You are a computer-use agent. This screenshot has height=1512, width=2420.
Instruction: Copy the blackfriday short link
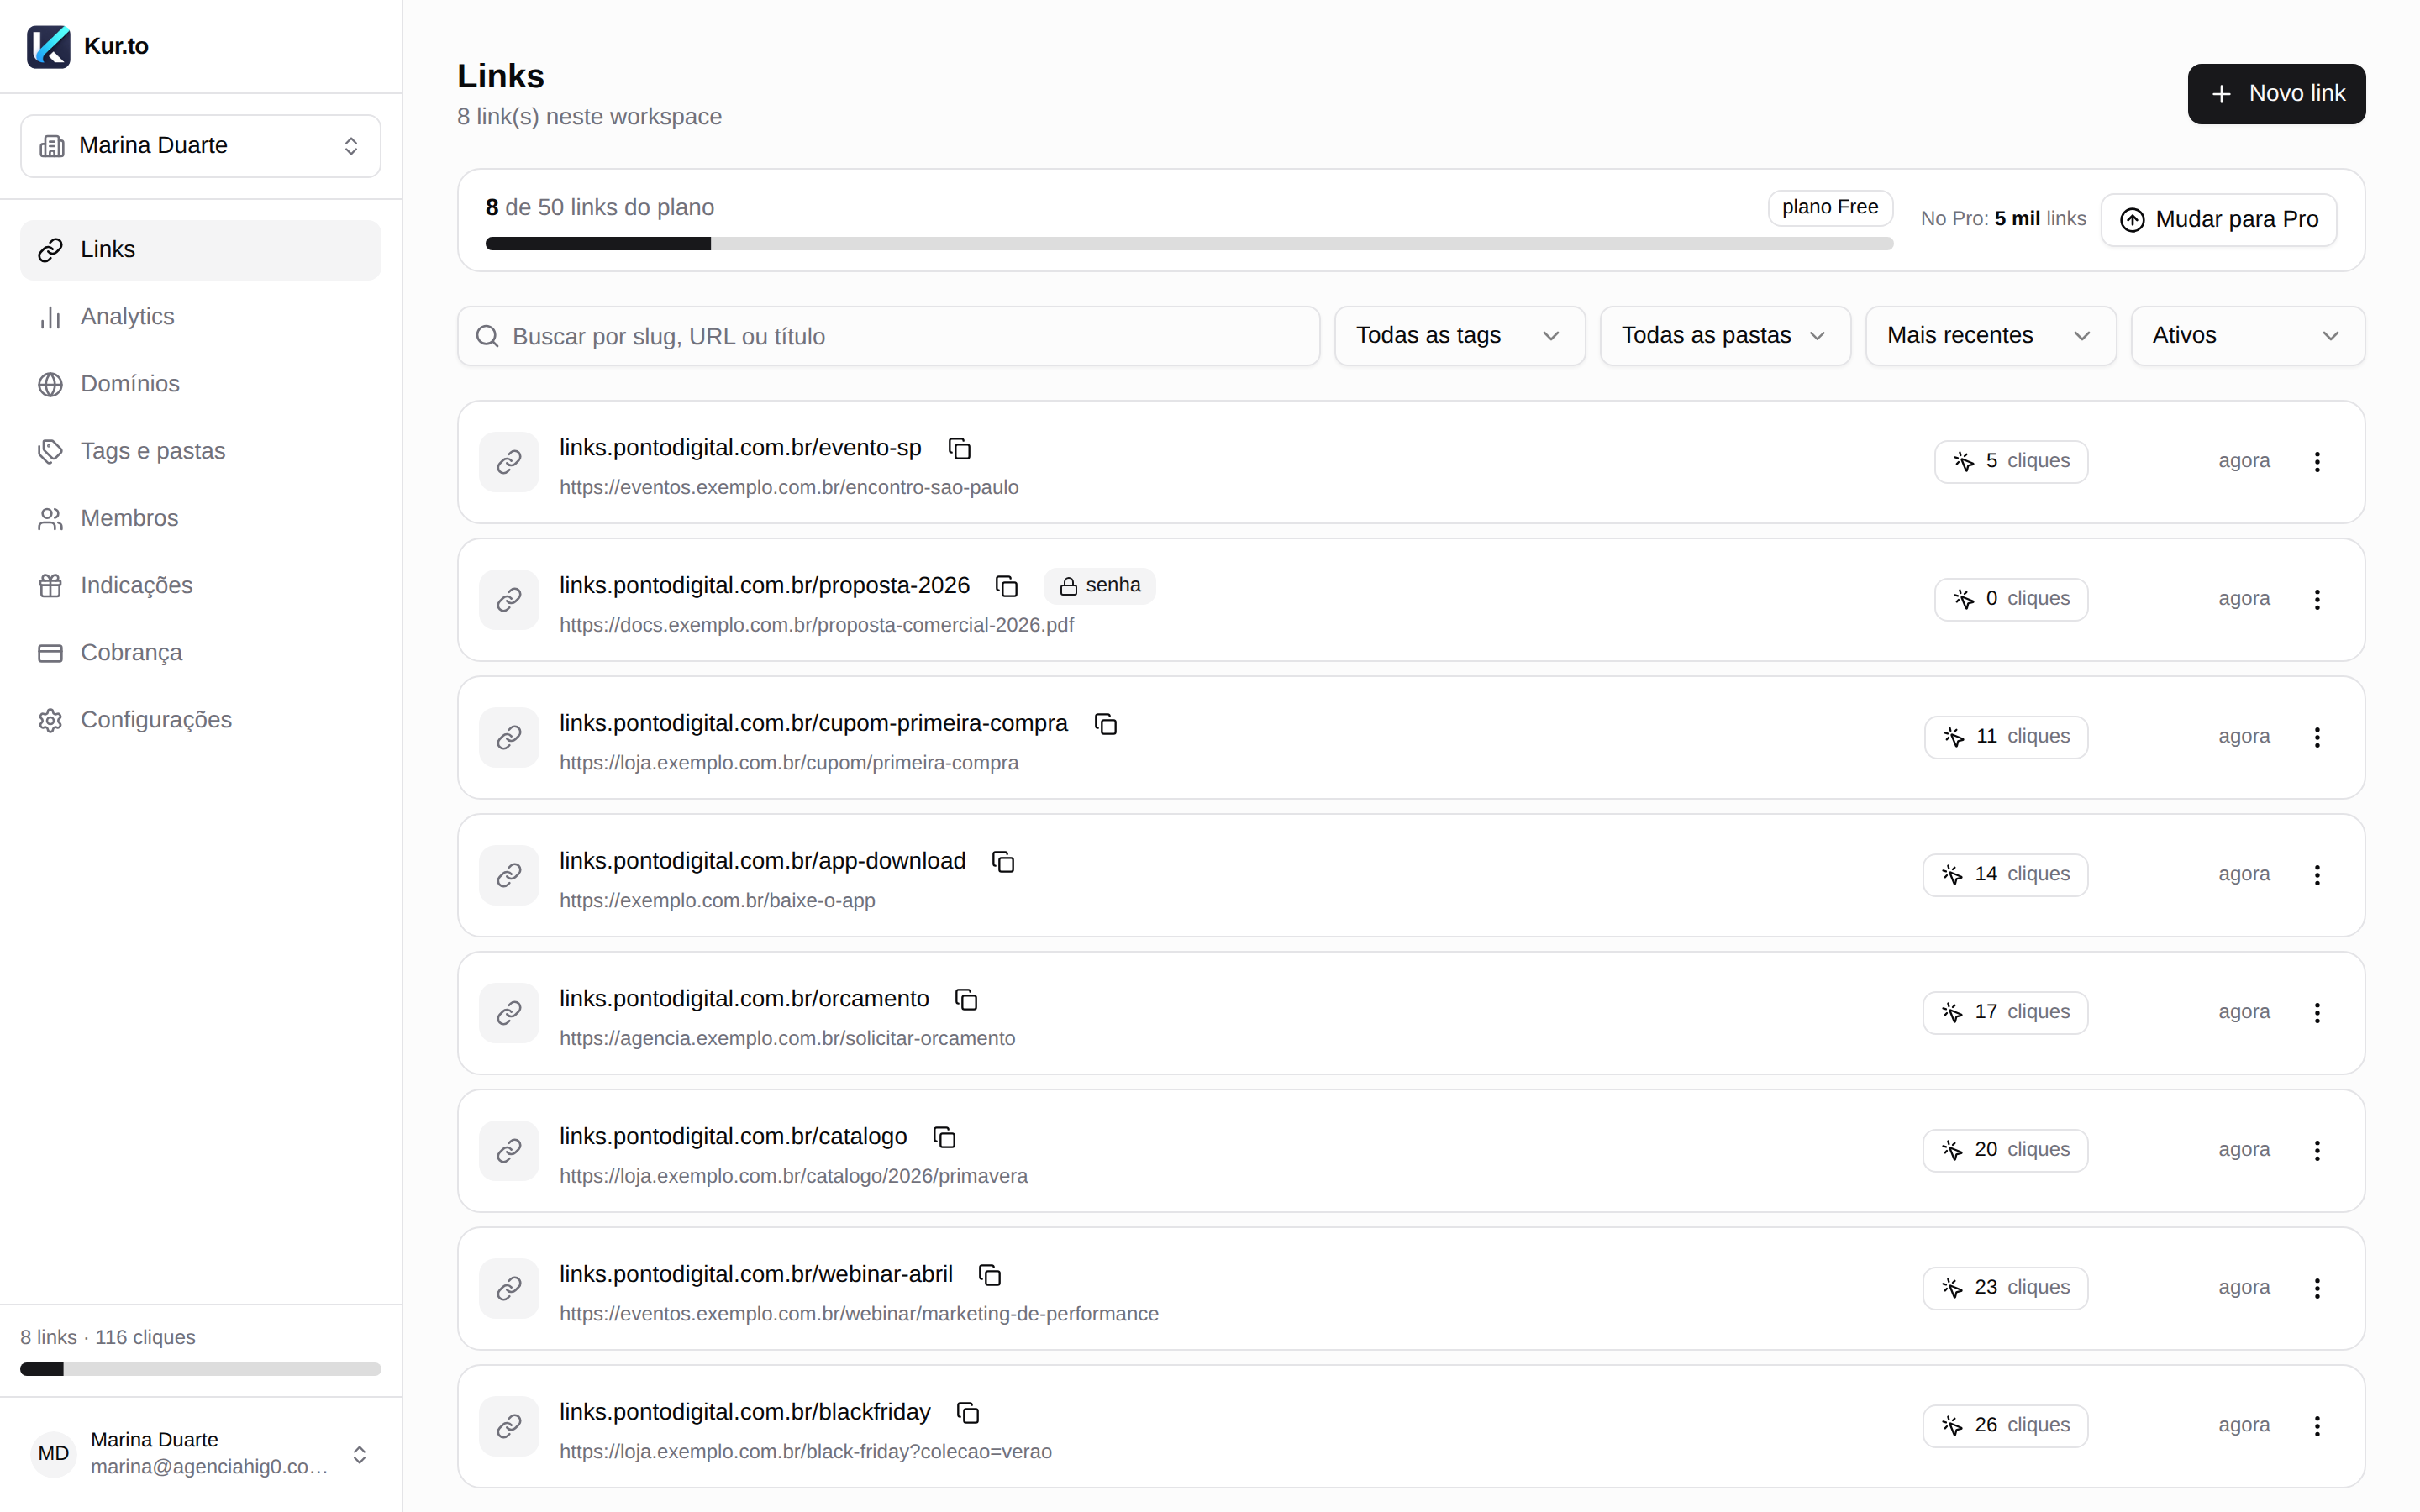pyautogui.click(x=968, y=1413)
